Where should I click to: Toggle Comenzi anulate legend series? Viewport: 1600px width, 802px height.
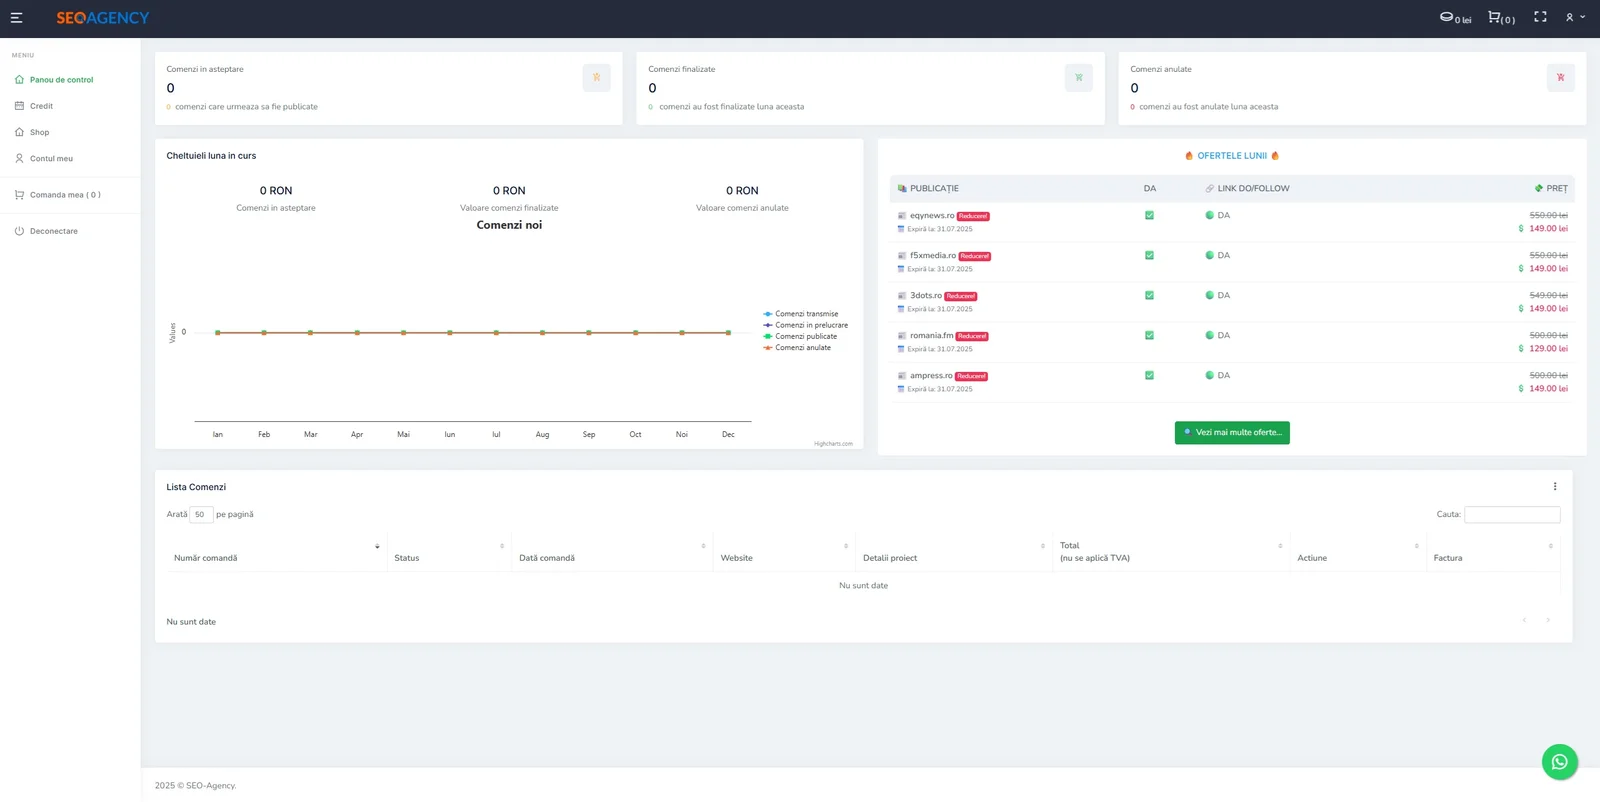797,348
